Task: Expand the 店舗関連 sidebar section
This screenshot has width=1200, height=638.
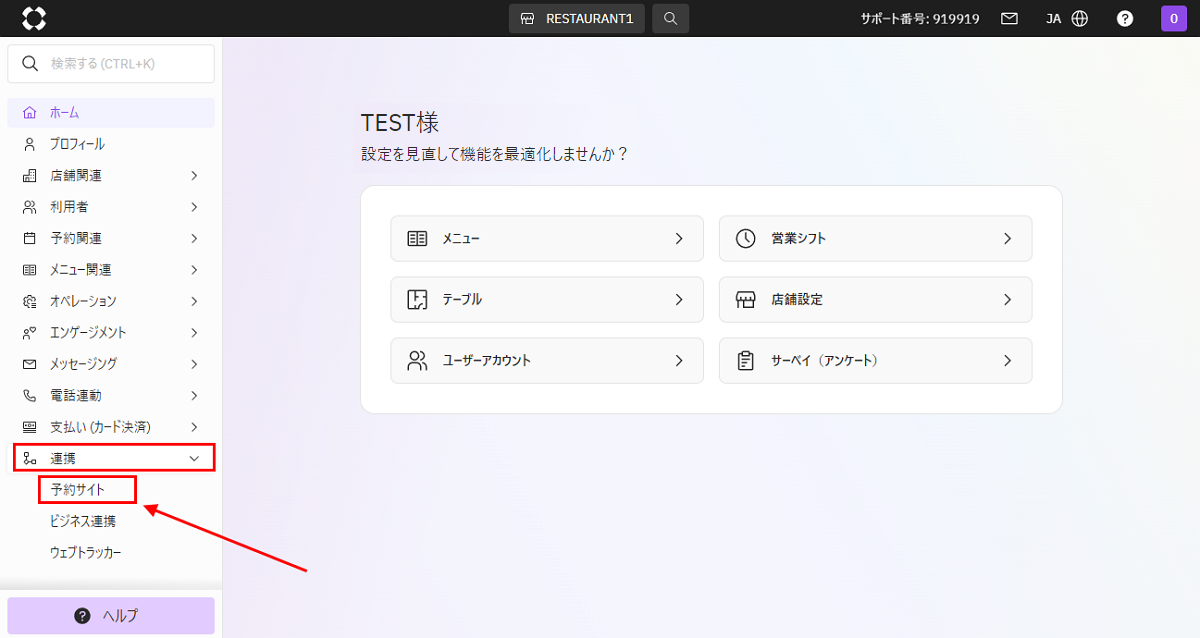Action: point(111,176)
